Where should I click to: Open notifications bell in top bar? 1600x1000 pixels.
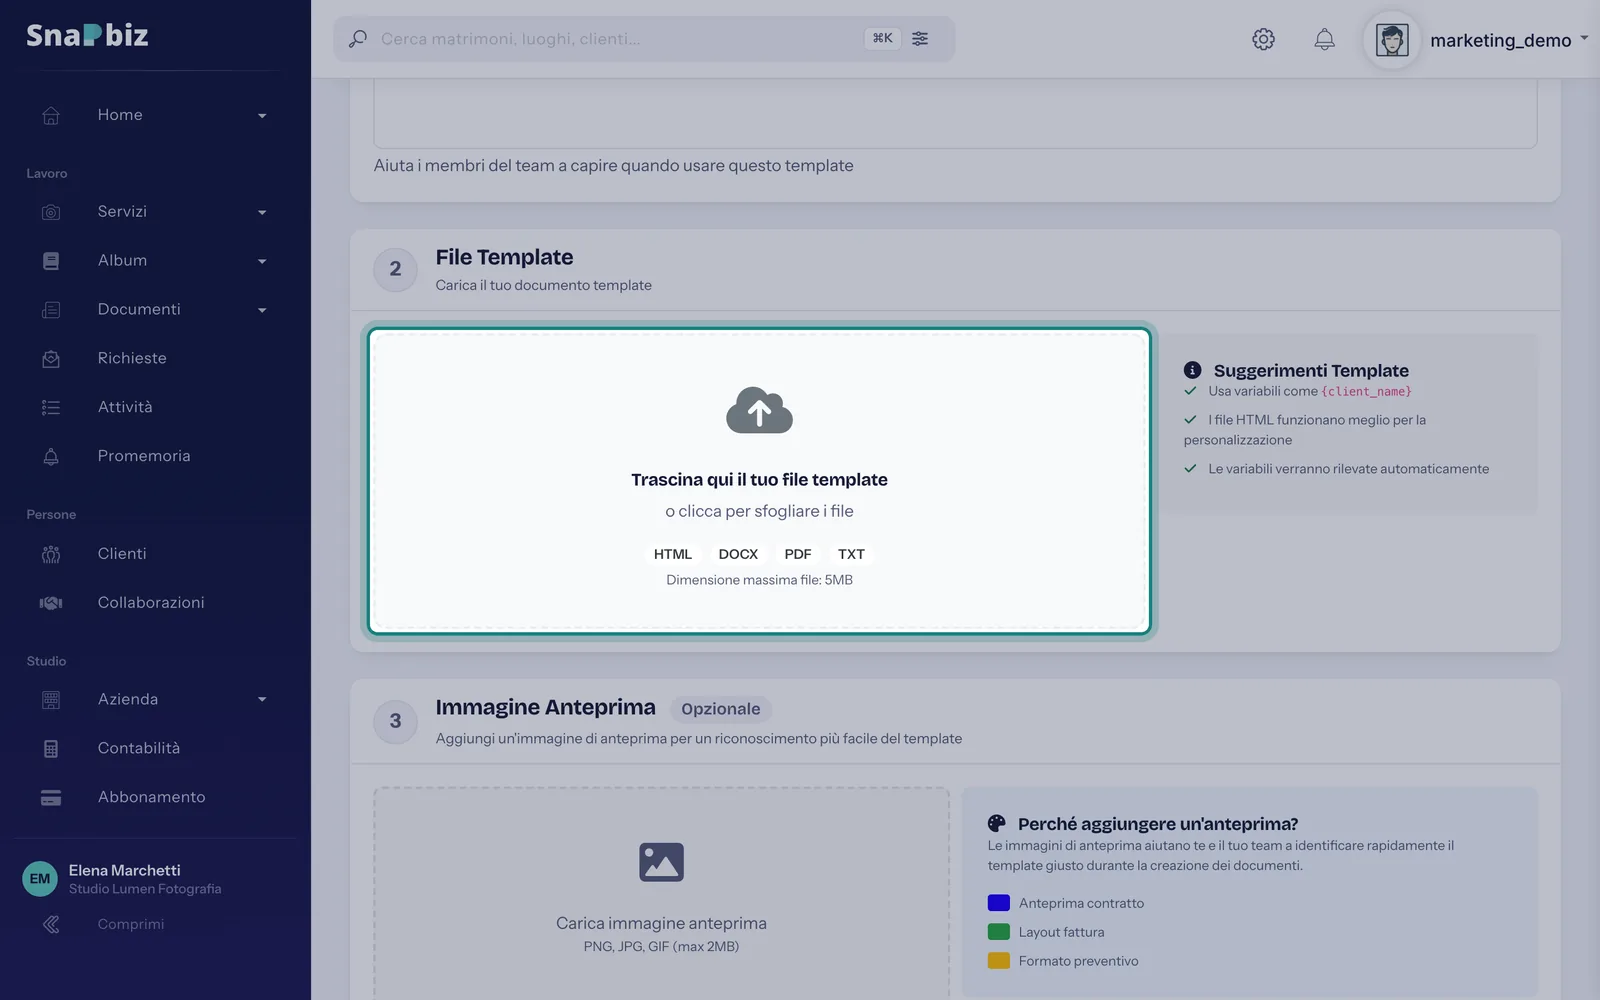[1324, 39]
